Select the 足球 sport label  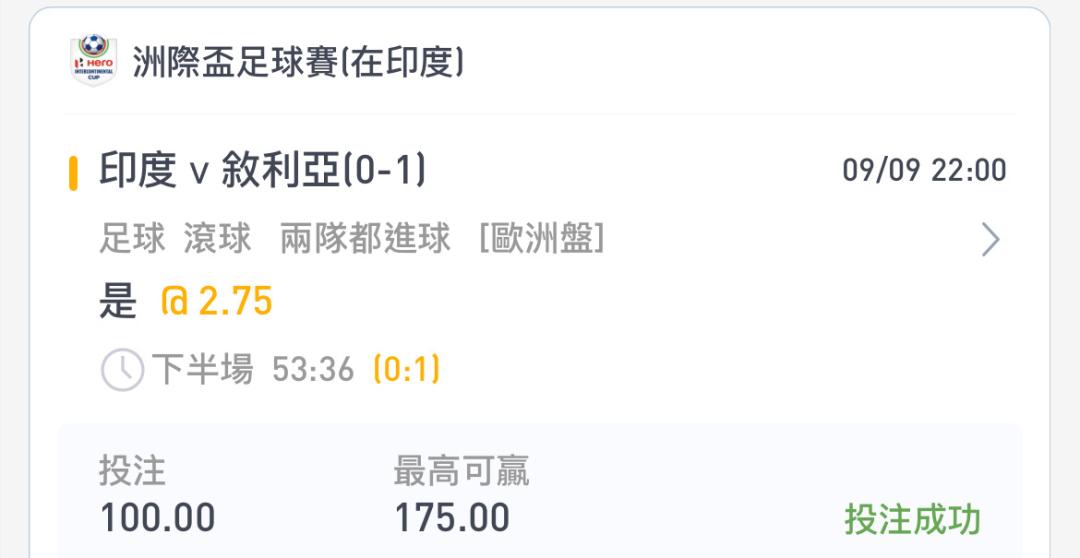[x=133, y=240]
